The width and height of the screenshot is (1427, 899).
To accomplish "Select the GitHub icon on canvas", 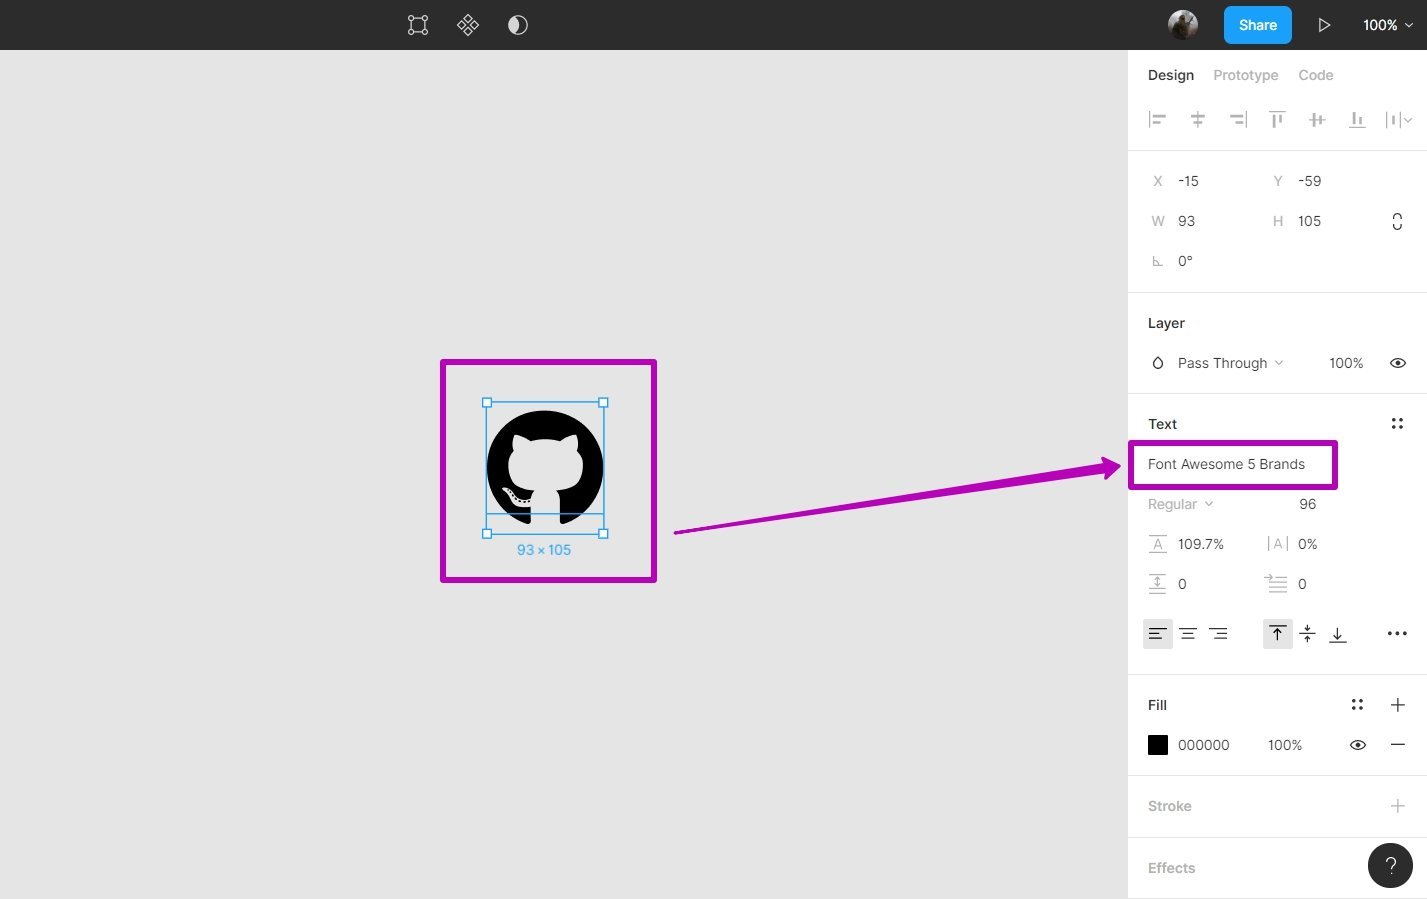I will coord(545,467).
